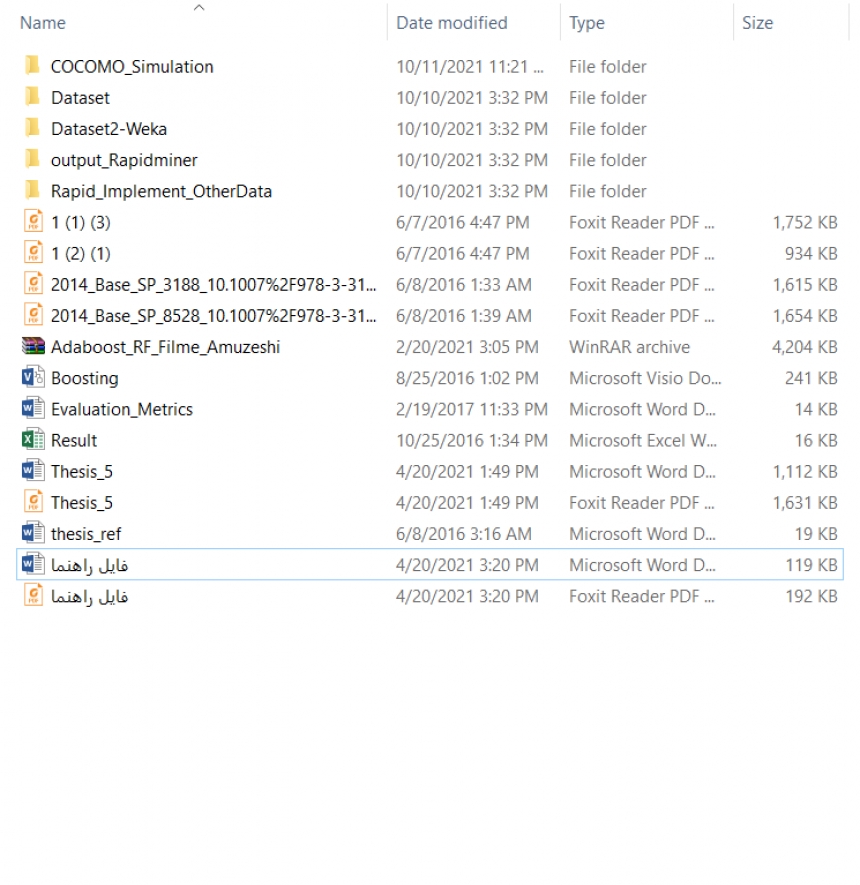Click the Microsoft Visio Do... type cell
Image resolution: width=860 pixels, height=885 pixels.
[645, 378]
